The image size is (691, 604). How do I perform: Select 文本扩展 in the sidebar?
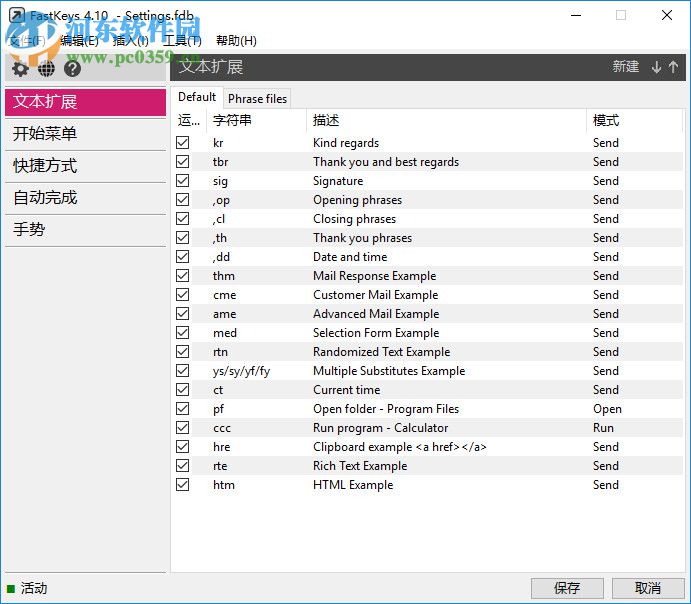[x=85, y=102]
